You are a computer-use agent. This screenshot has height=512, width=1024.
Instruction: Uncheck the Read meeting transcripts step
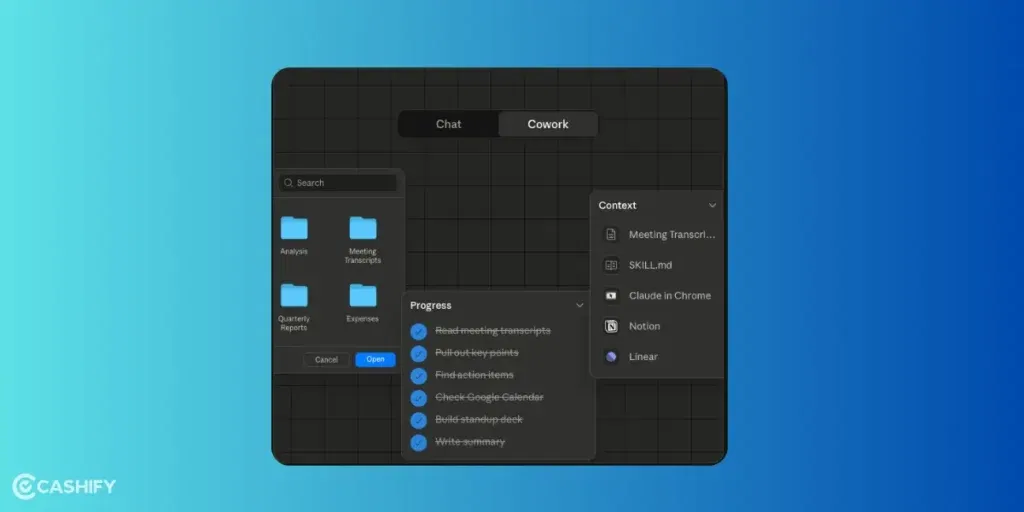click(x=419, y=332)
